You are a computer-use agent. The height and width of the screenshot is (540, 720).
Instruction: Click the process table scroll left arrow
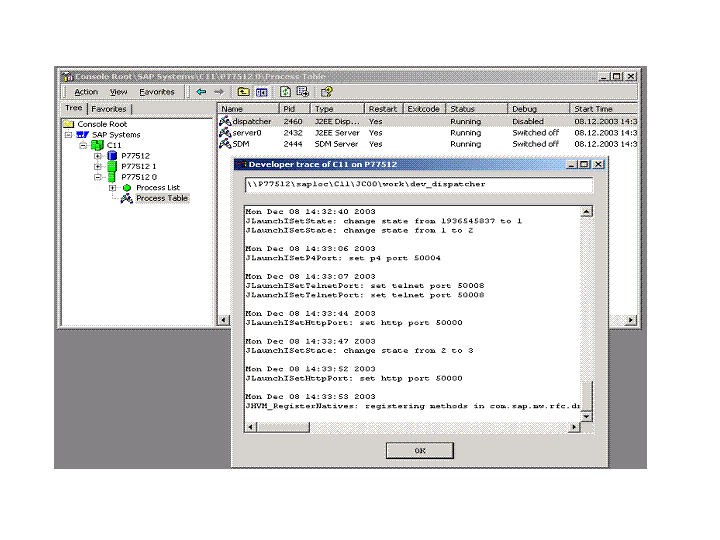point(224,320)
